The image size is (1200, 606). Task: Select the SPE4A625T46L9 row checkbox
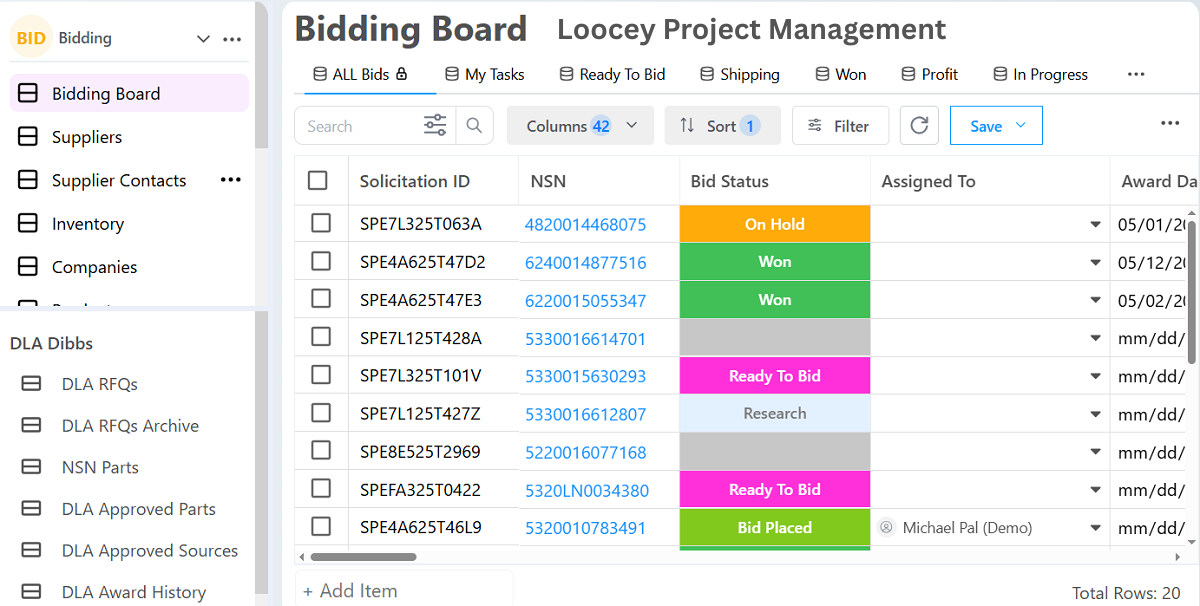click(x=321, y=527)
